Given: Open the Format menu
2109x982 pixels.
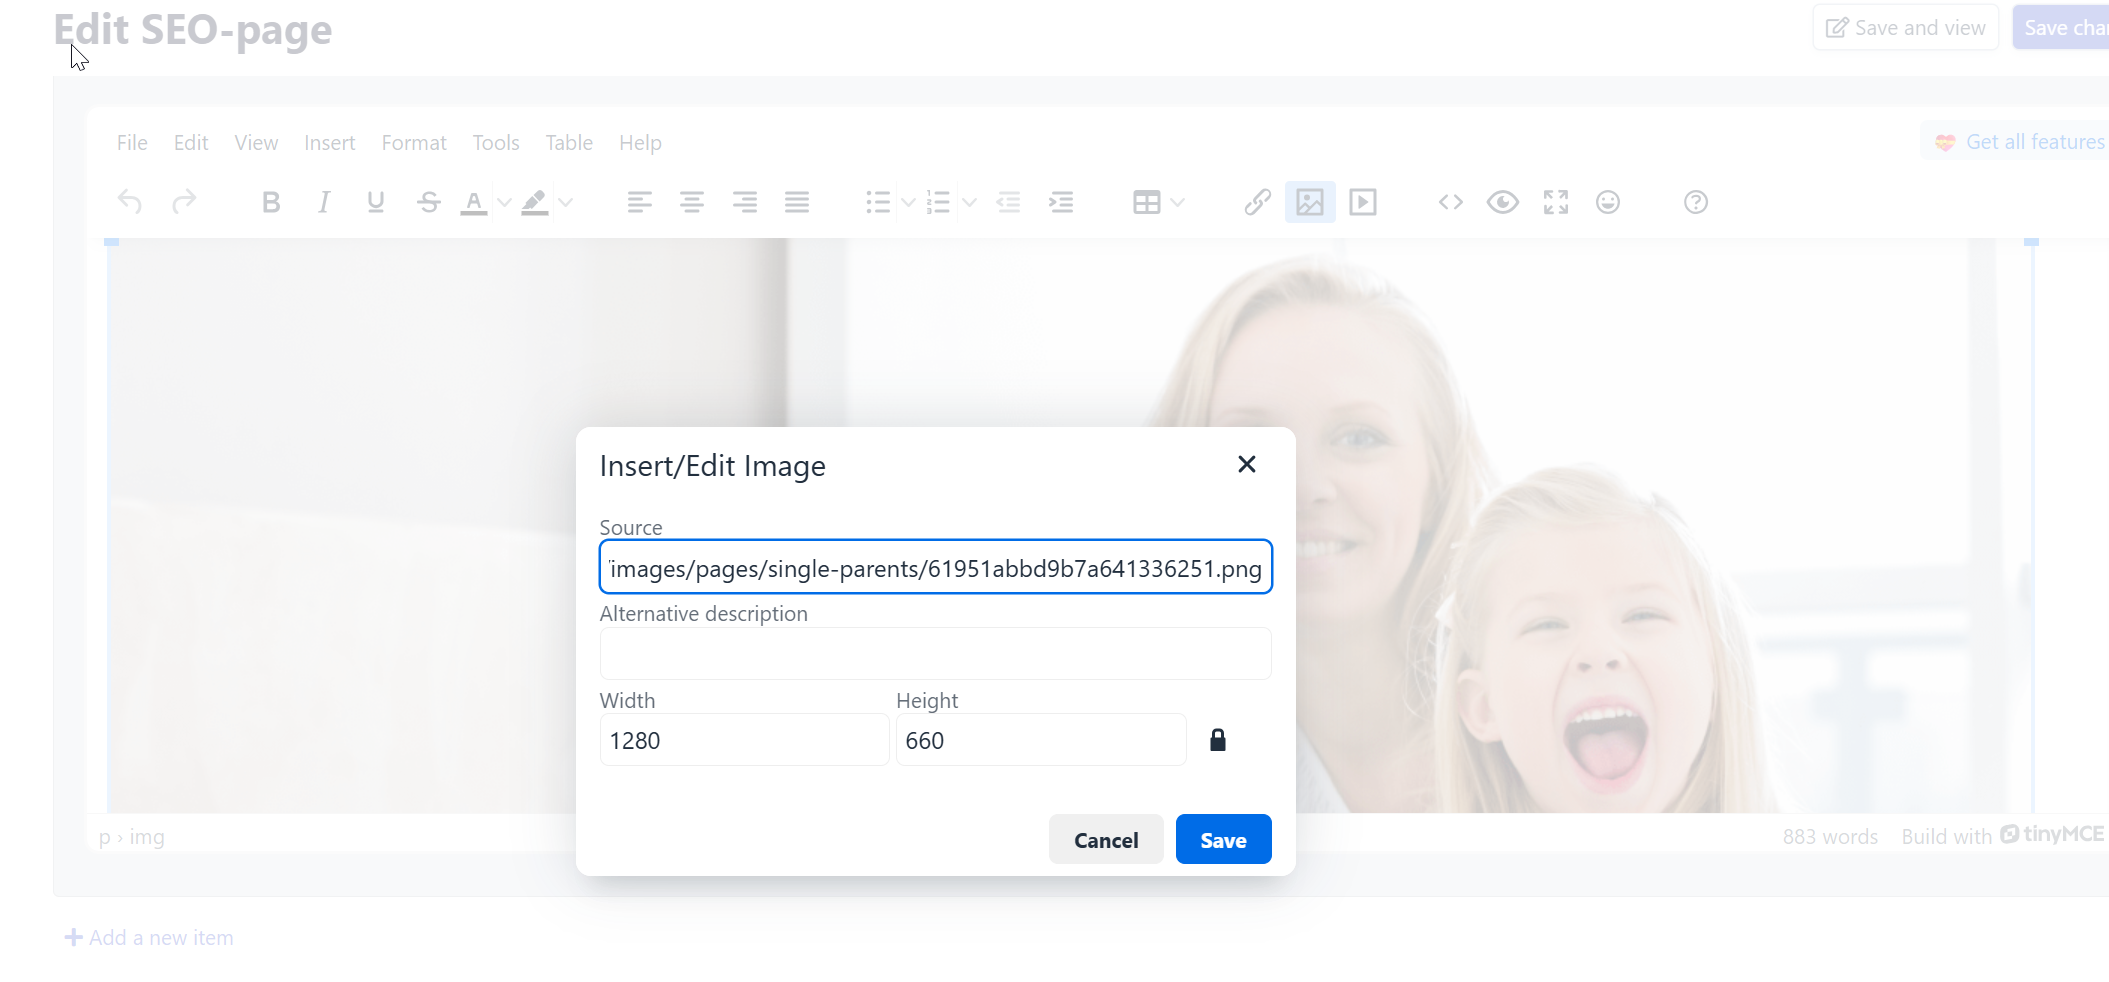Looking at the screenshot, I should (414, 143).
